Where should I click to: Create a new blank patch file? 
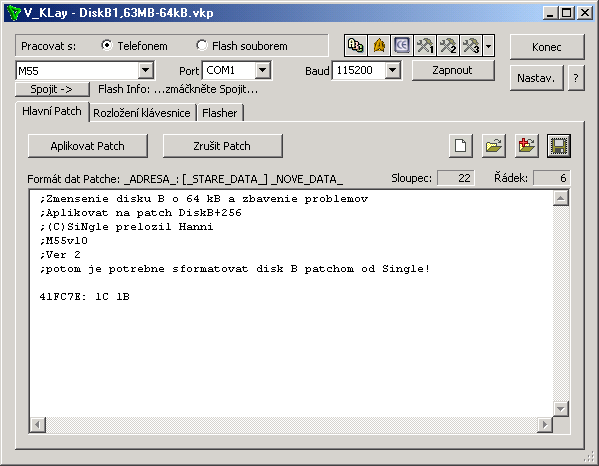pyautogui.click(x=461, y=146)
